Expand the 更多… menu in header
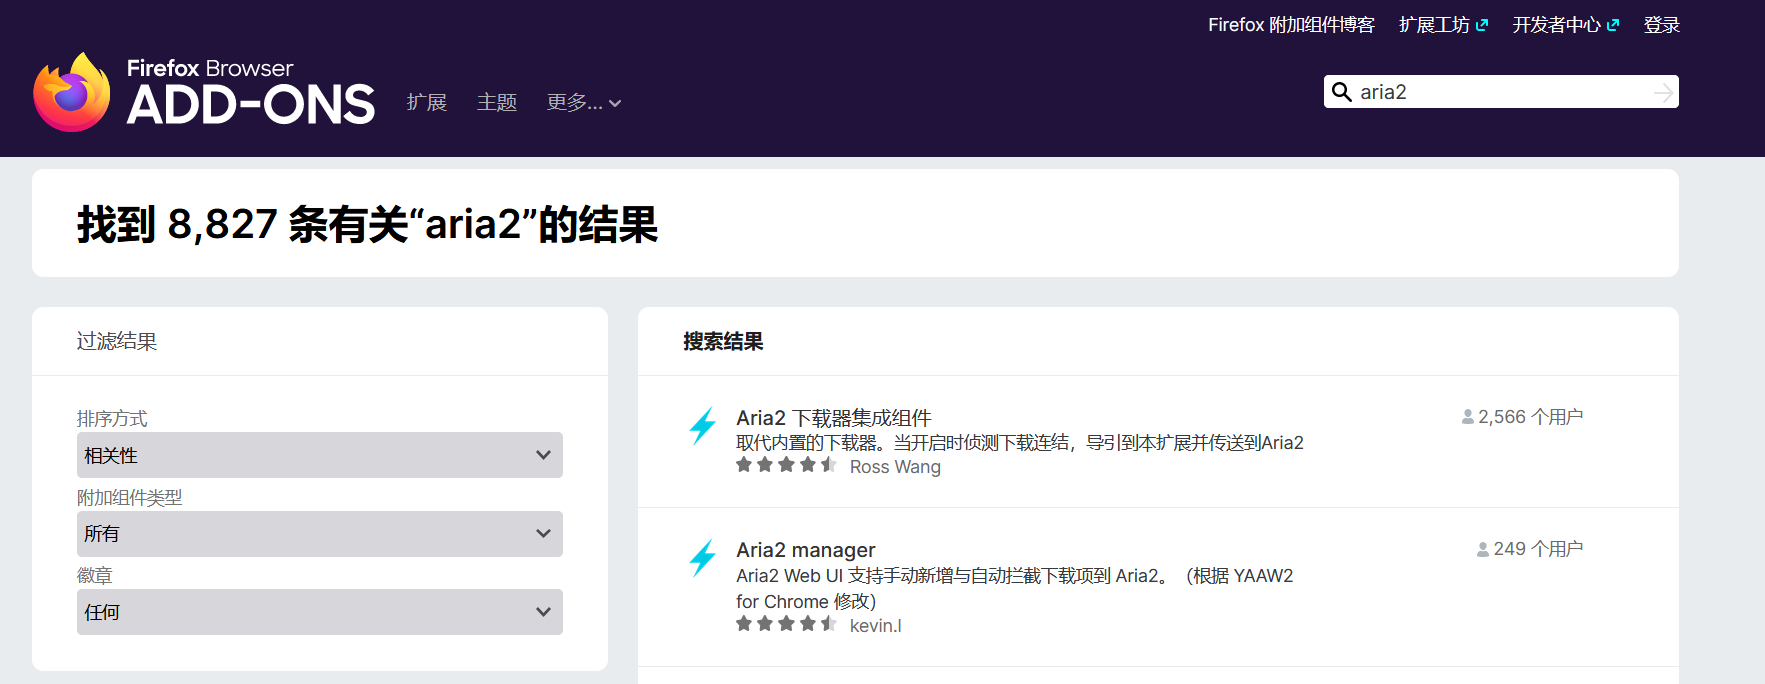This screenshot has width=1765, height=684. 584,103
